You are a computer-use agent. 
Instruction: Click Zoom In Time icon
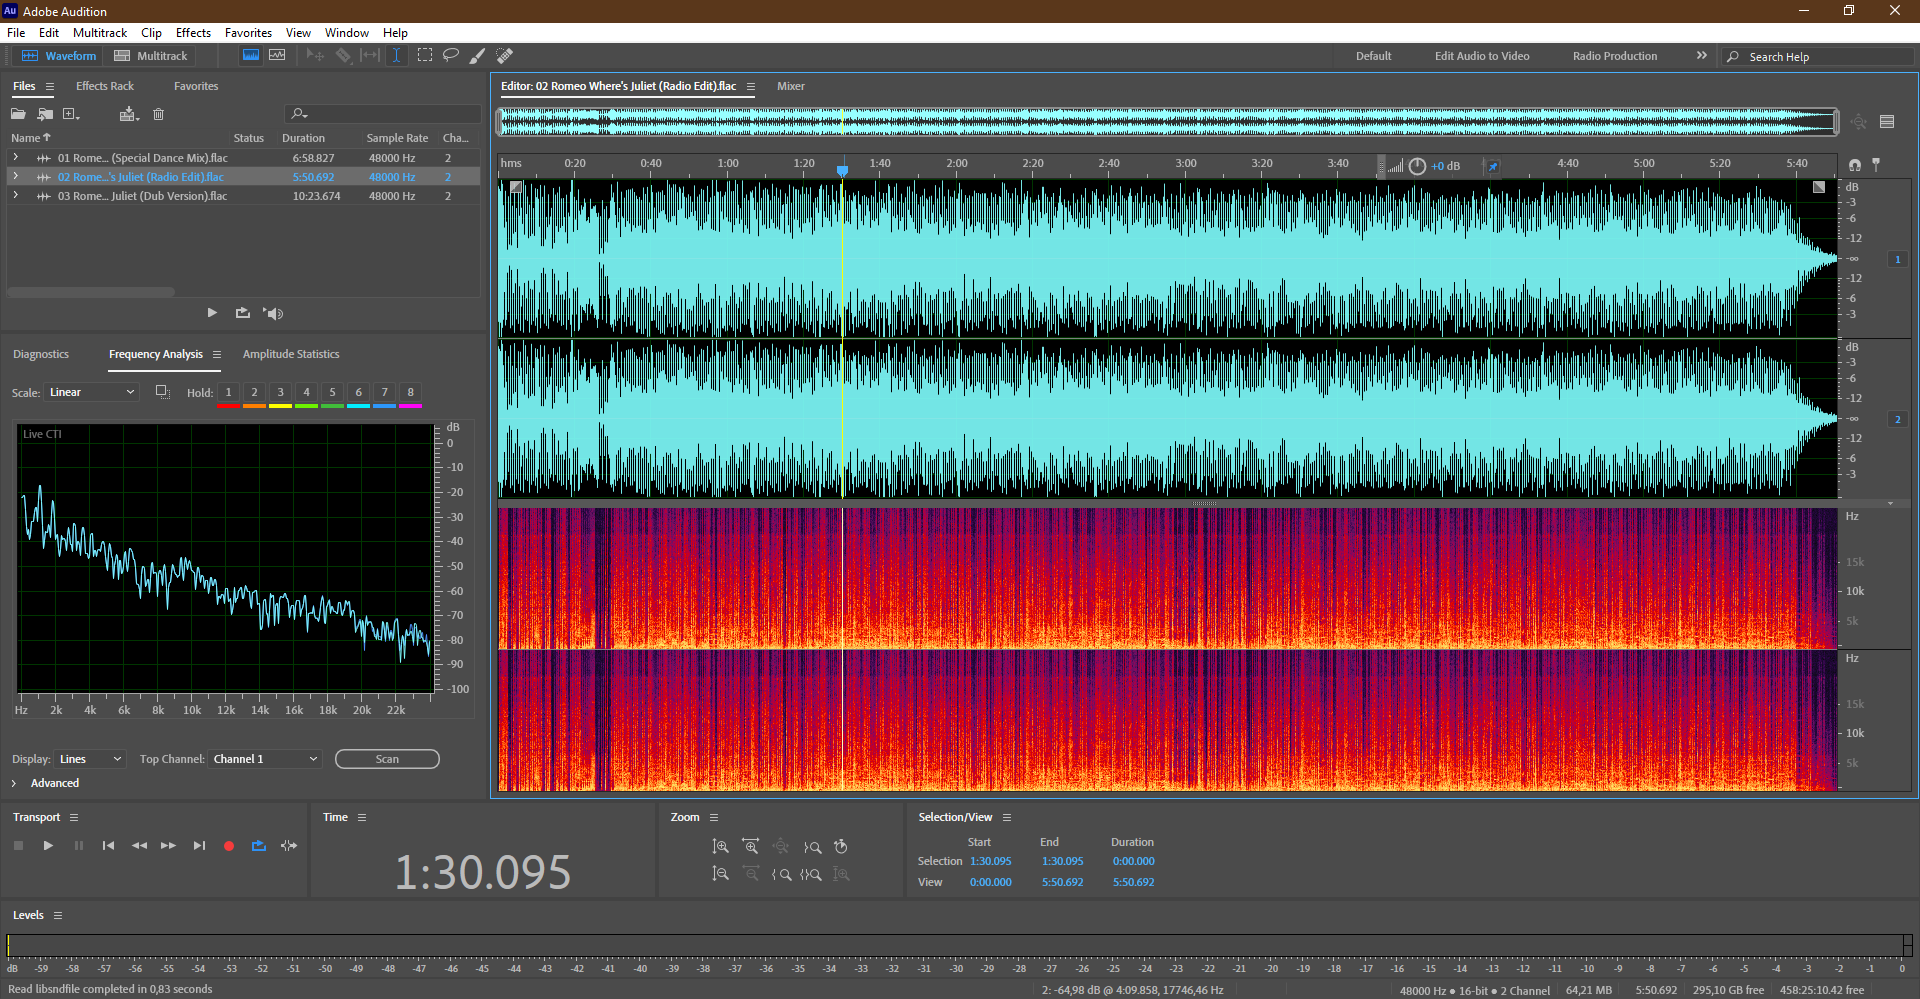[x=750, y=847]
